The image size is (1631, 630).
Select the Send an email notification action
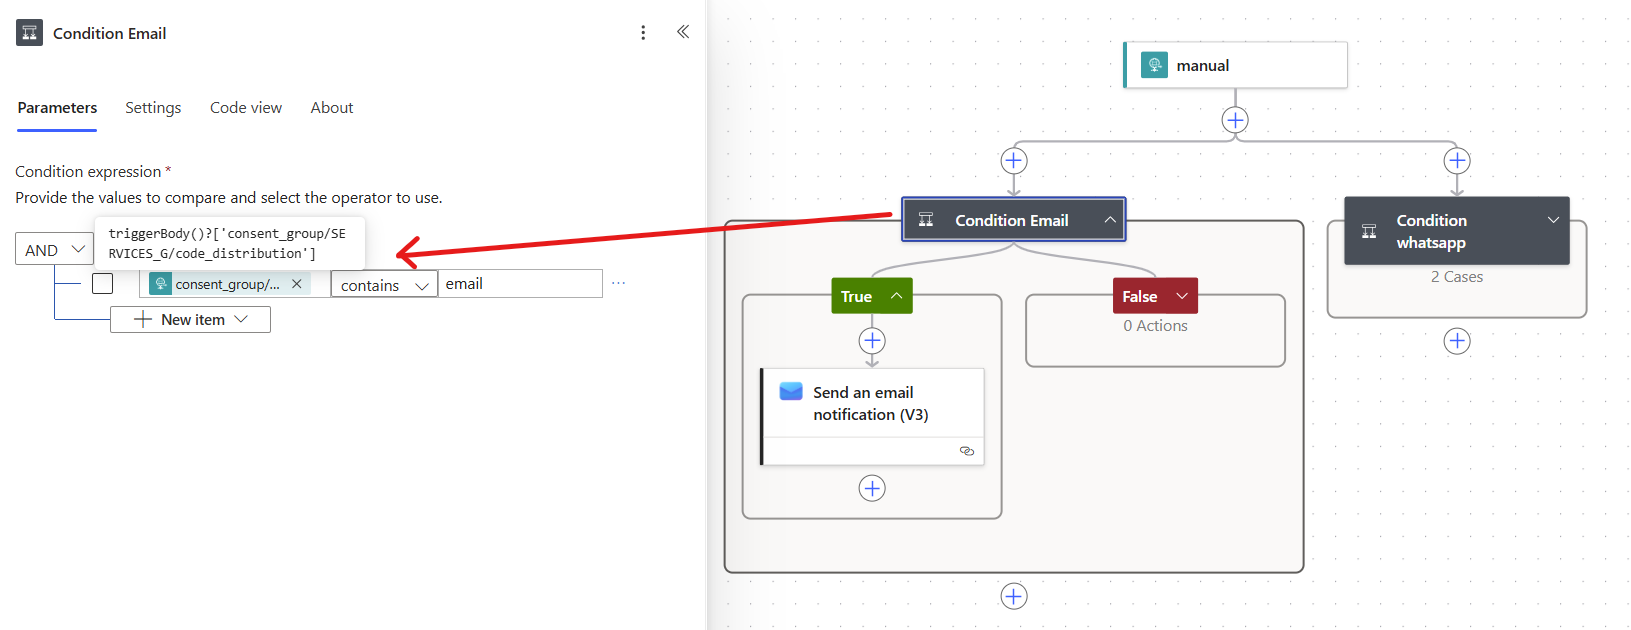tap(872, 404)
